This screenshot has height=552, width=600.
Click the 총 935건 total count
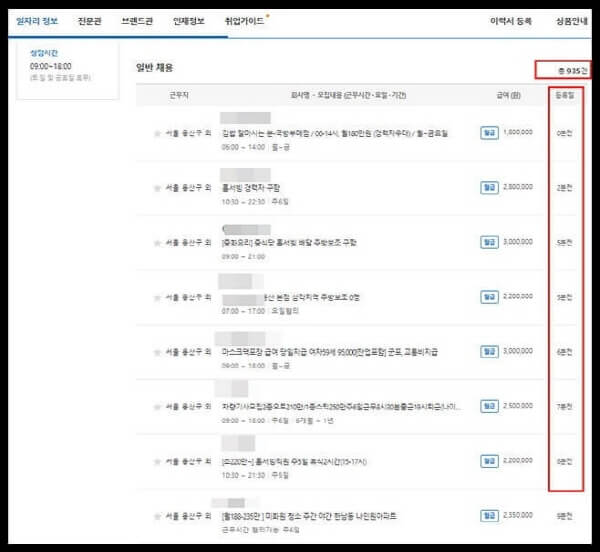tap(572, 70)
